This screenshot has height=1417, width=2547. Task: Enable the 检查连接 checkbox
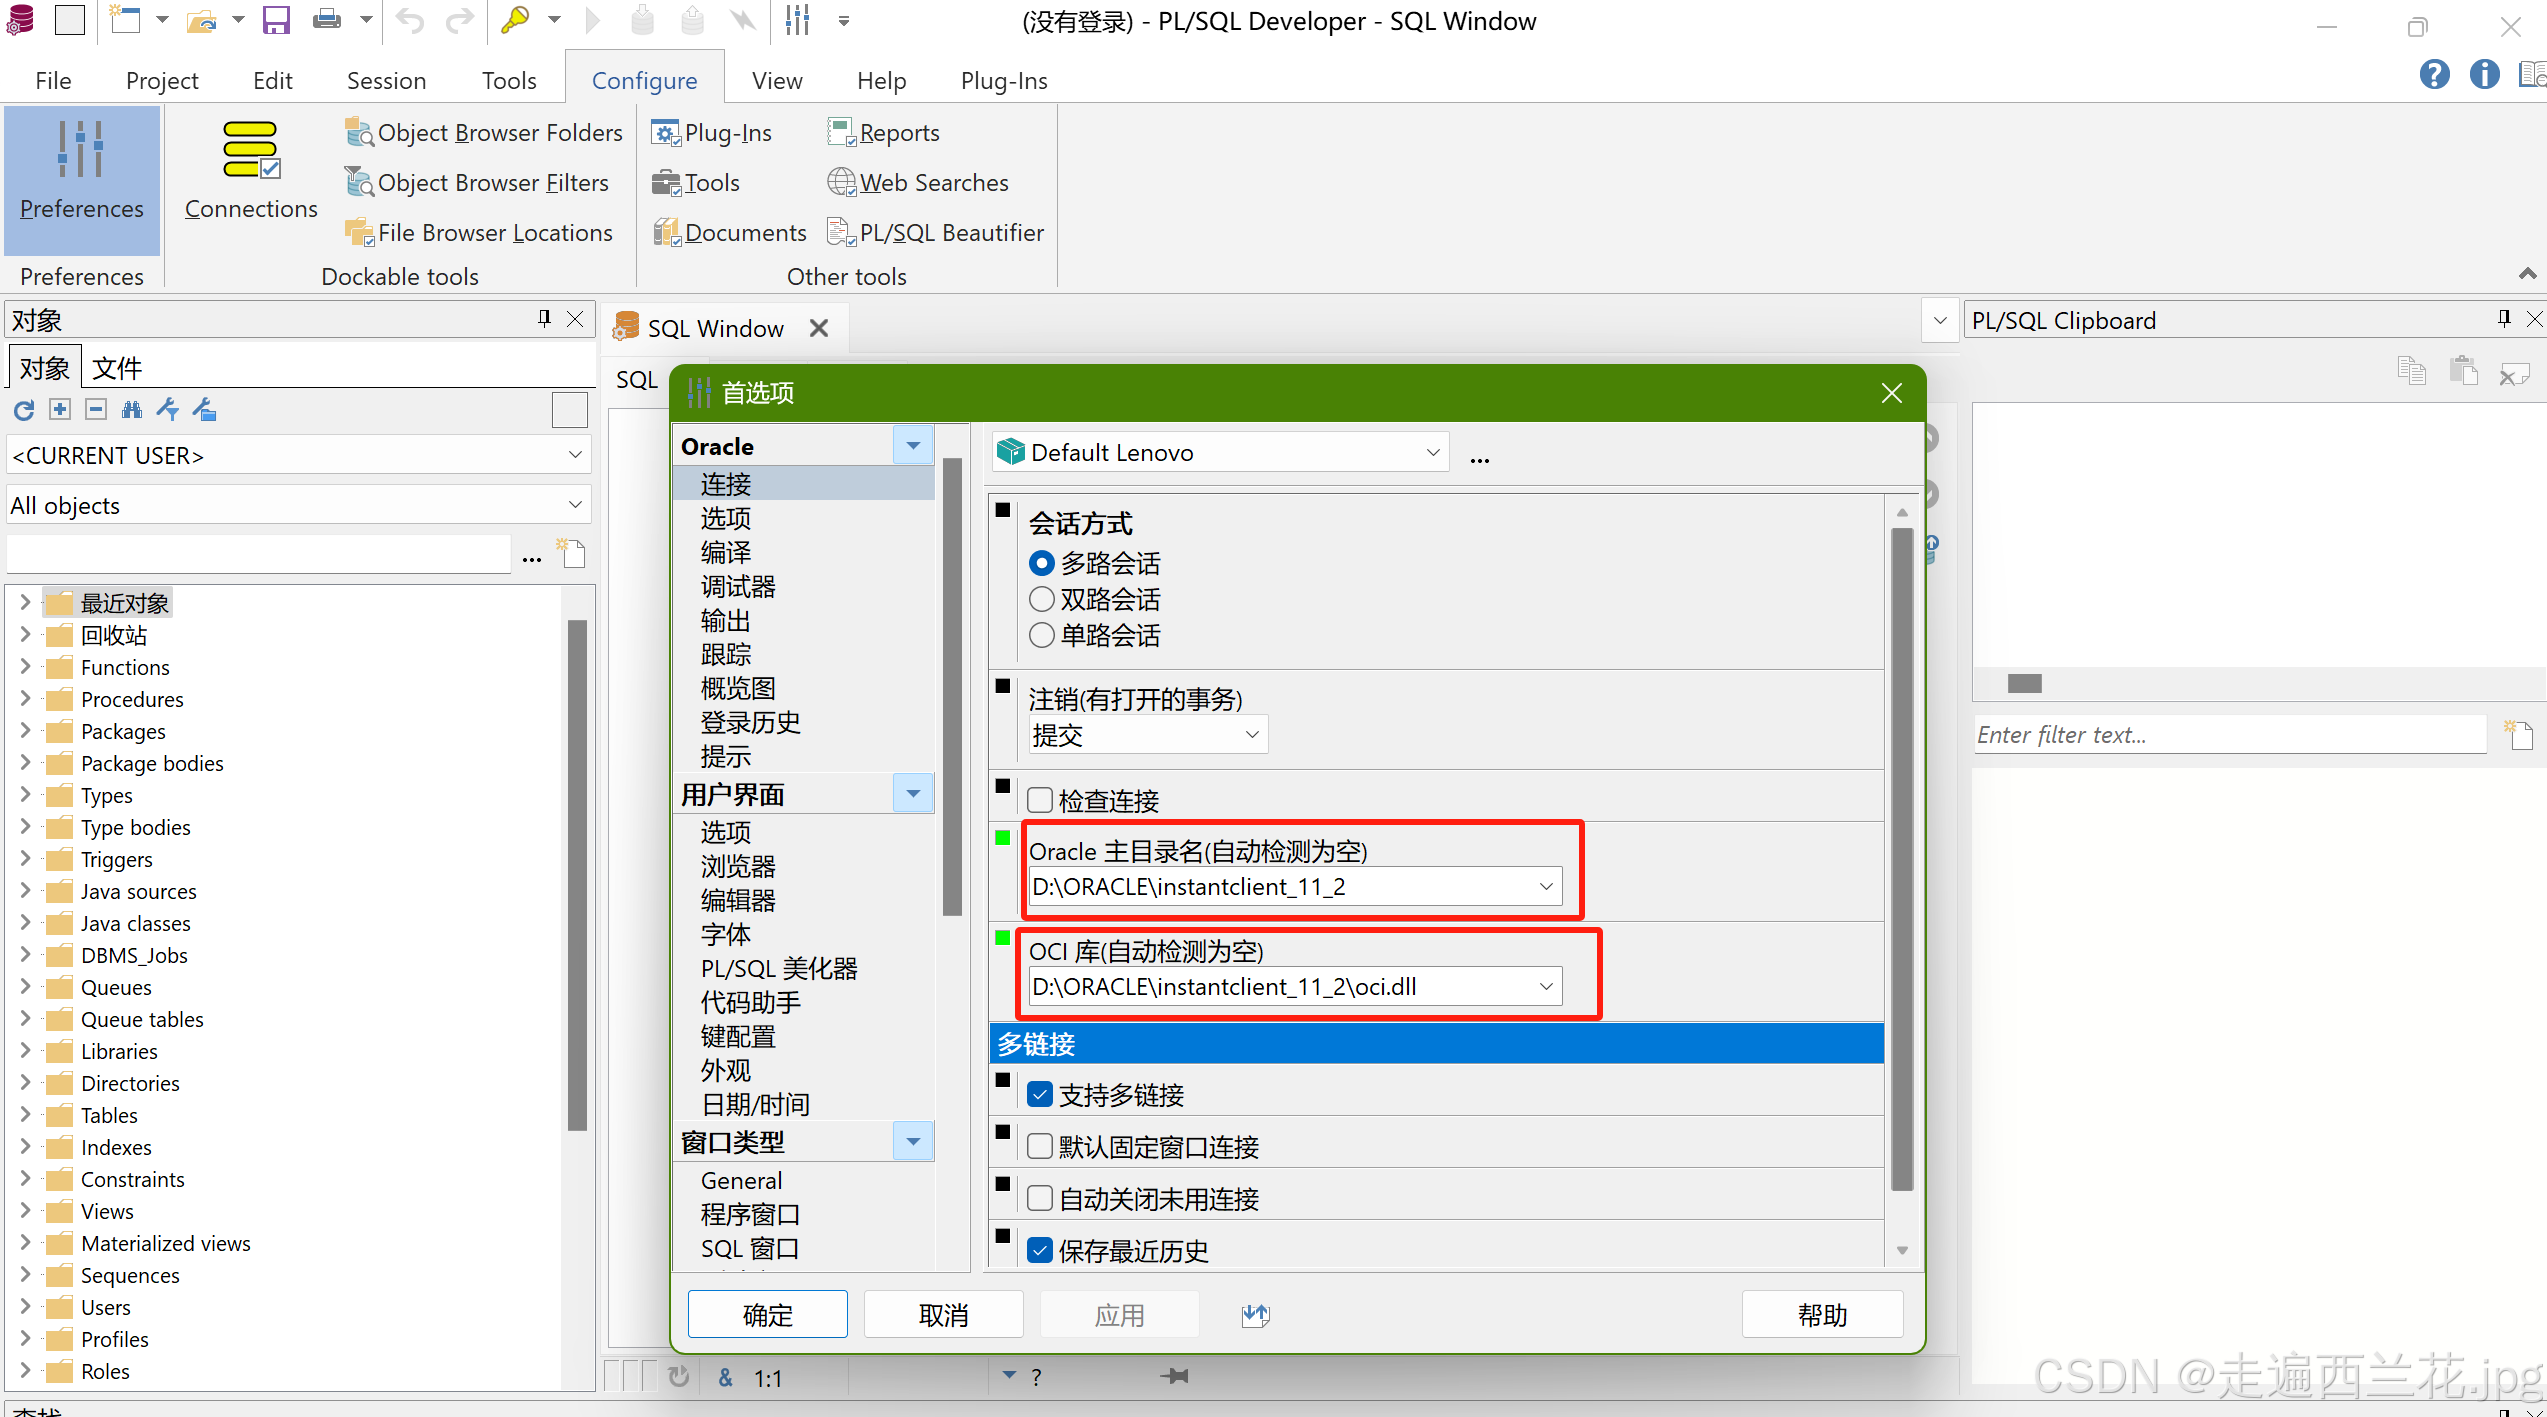coord(1040,799)
